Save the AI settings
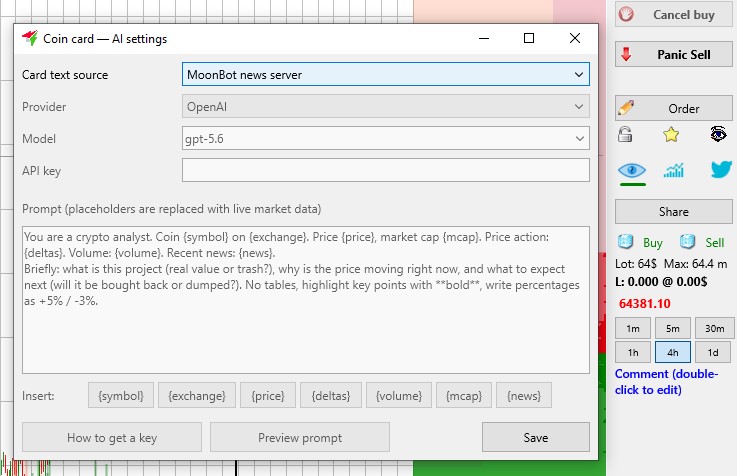 pos(536,437)
